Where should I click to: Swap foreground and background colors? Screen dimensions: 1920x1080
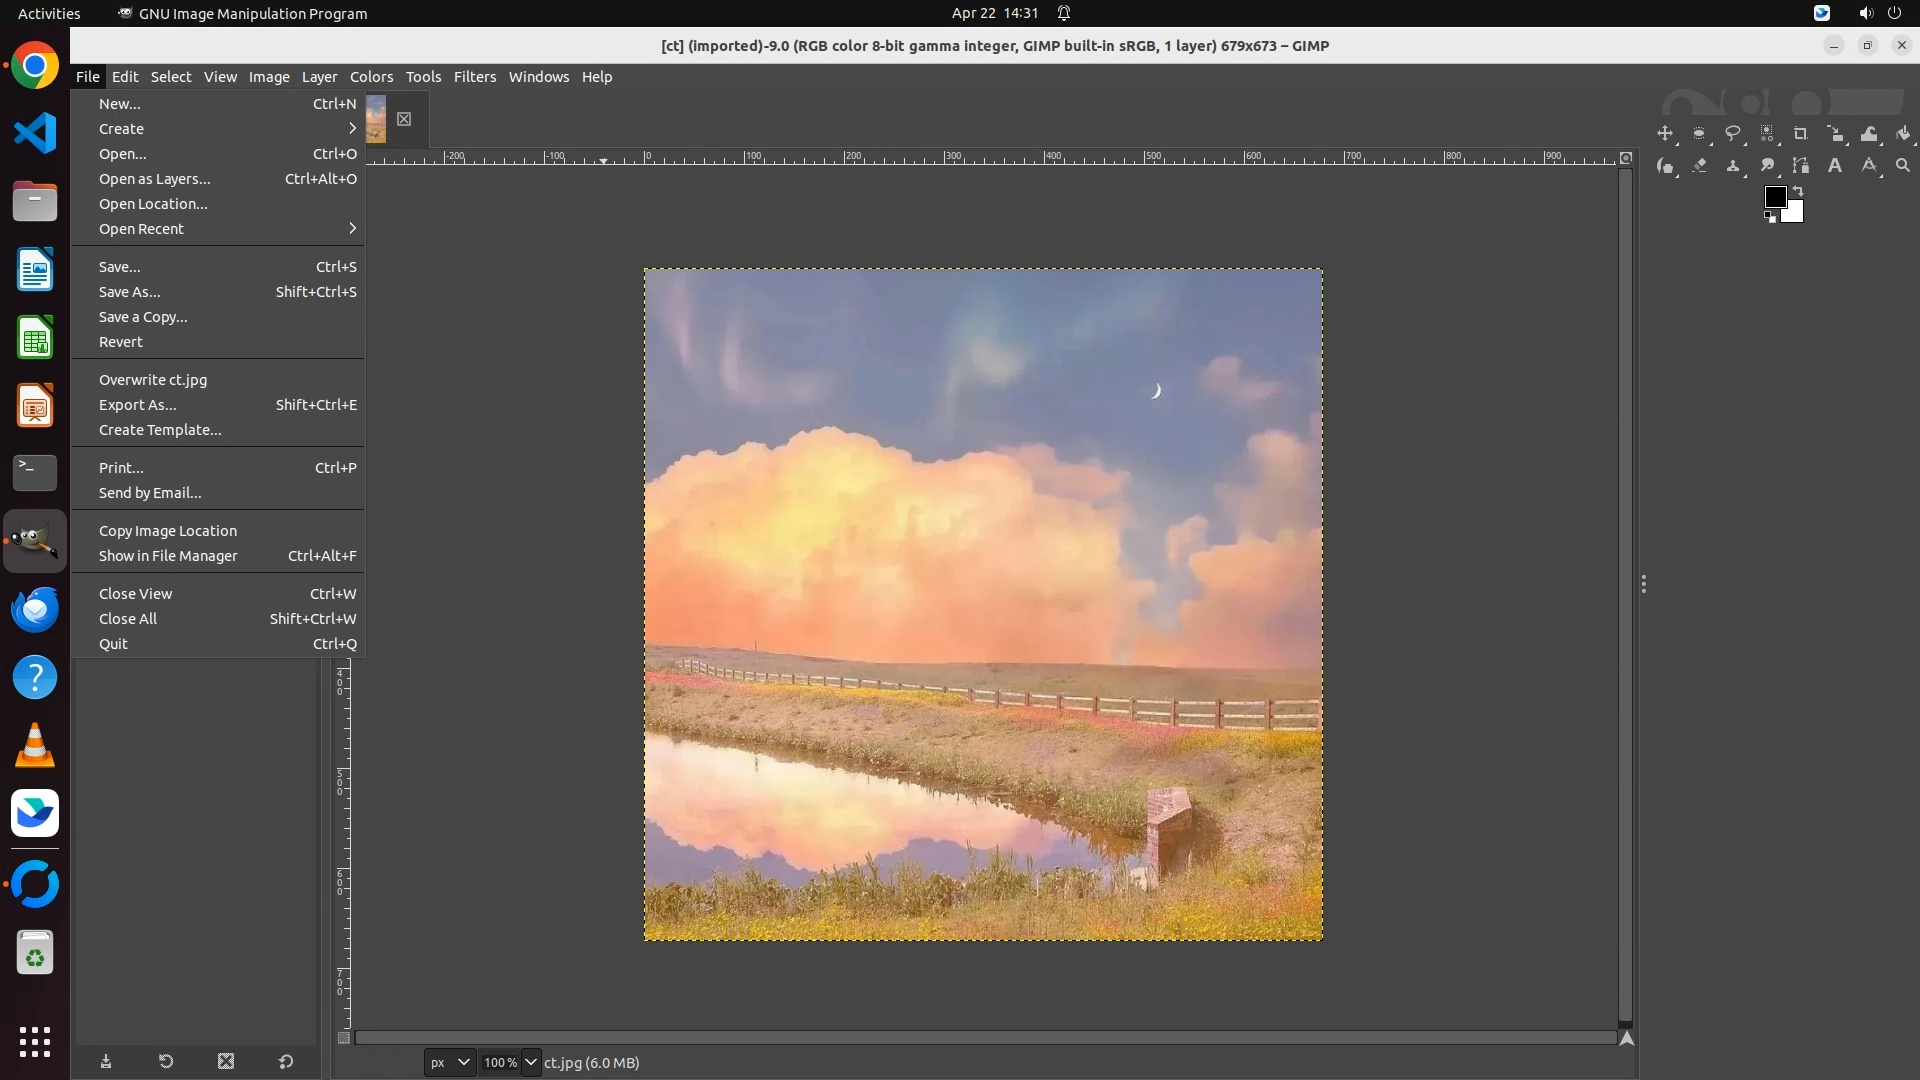point(1798,191)
